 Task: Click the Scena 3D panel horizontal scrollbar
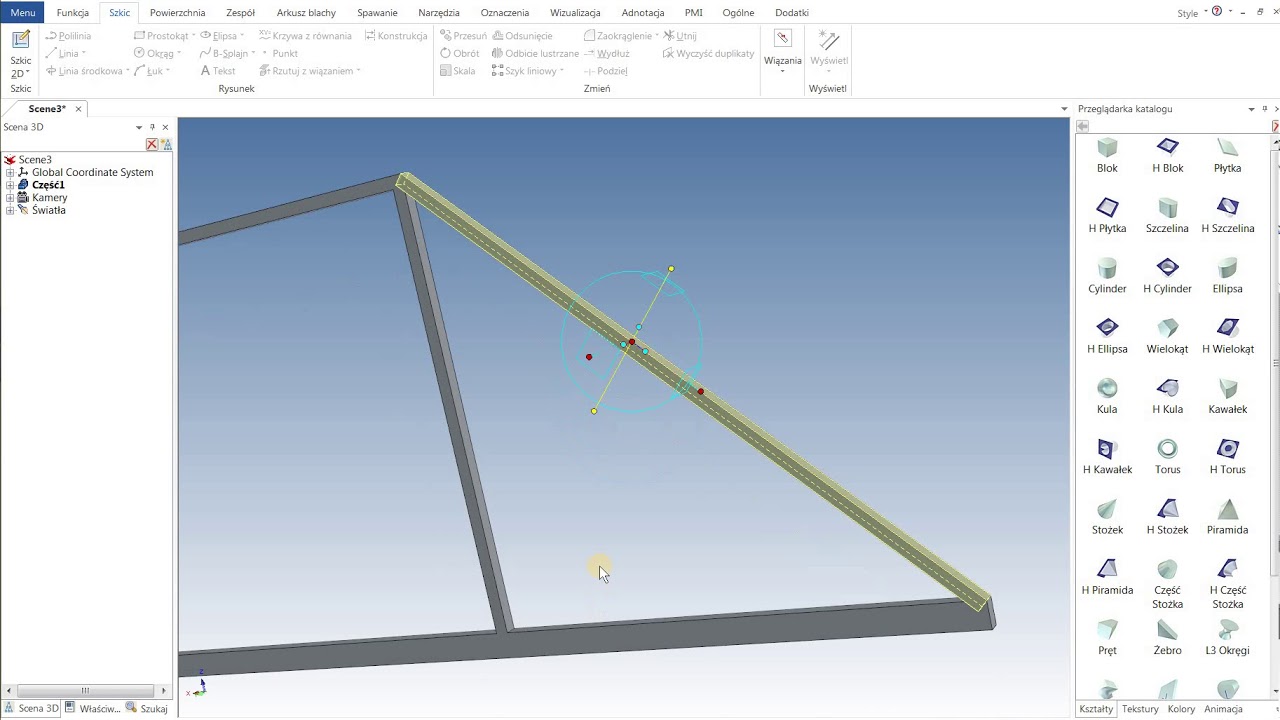click(x=85, y=690)
